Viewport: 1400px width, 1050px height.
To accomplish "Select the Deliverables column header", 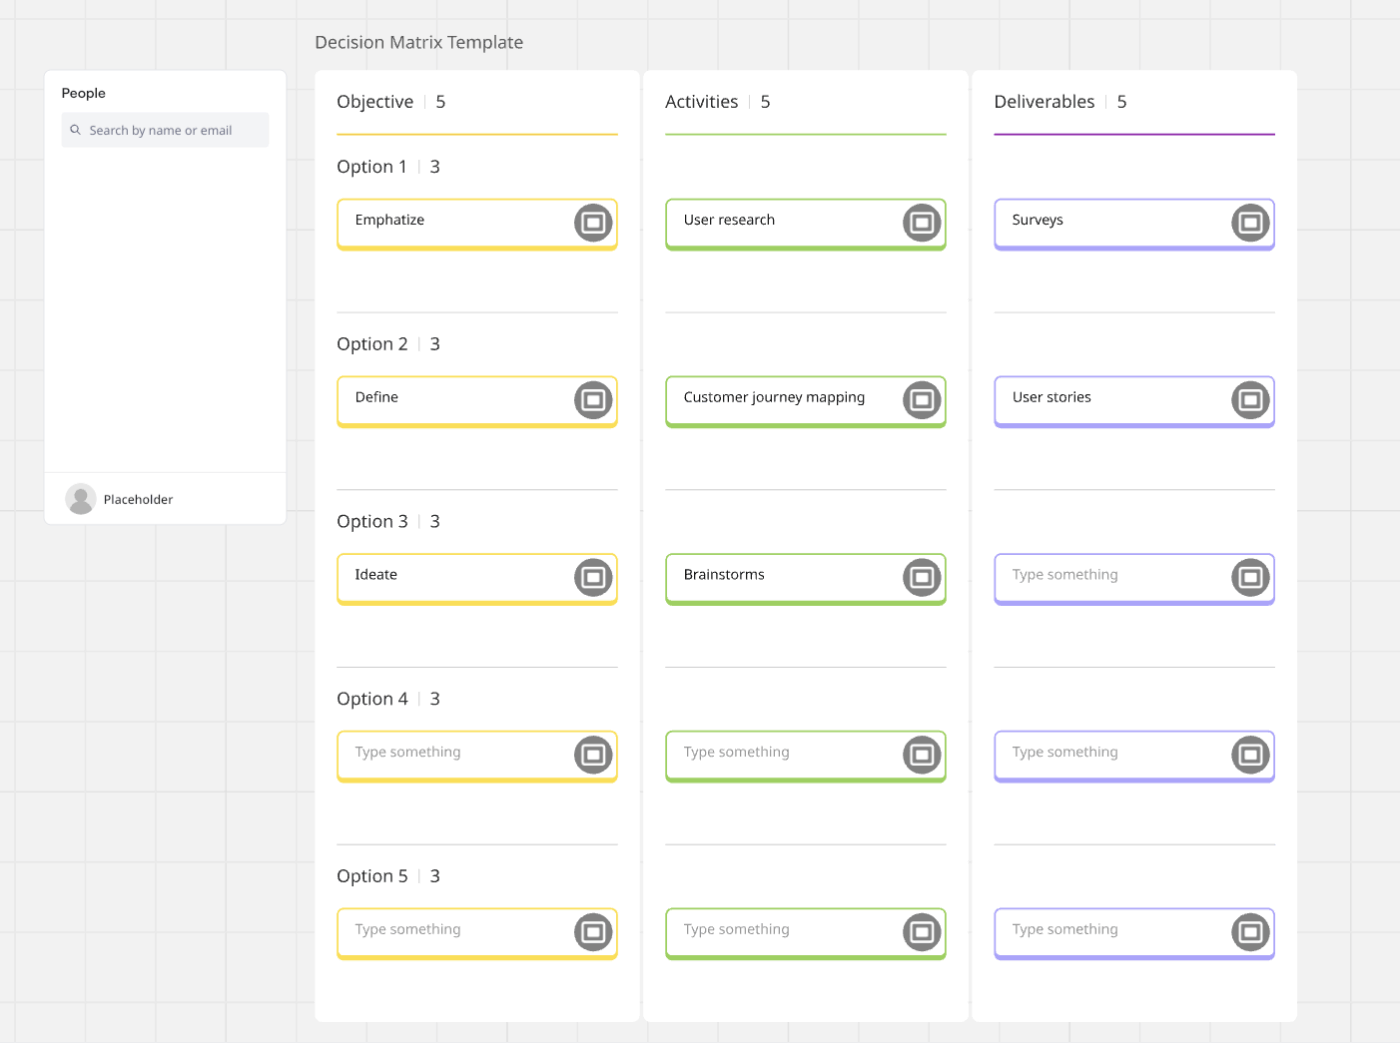I will pos(1044,101).
